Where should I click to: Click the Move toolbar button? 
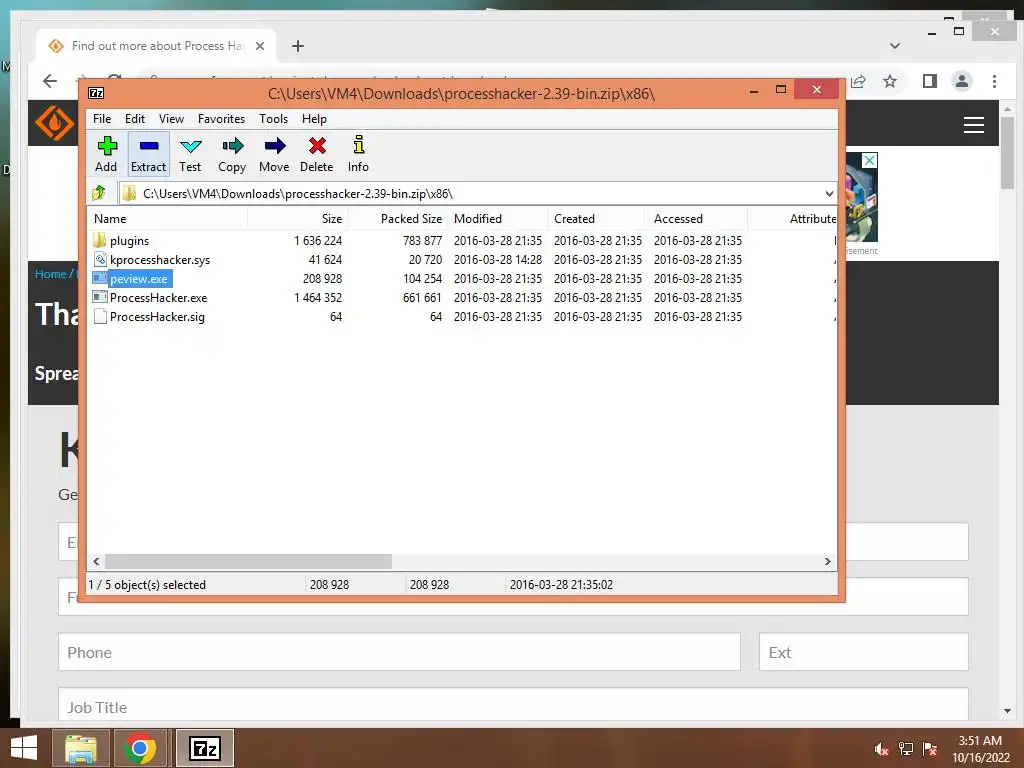pyautogui.click(x=274, y=154)
